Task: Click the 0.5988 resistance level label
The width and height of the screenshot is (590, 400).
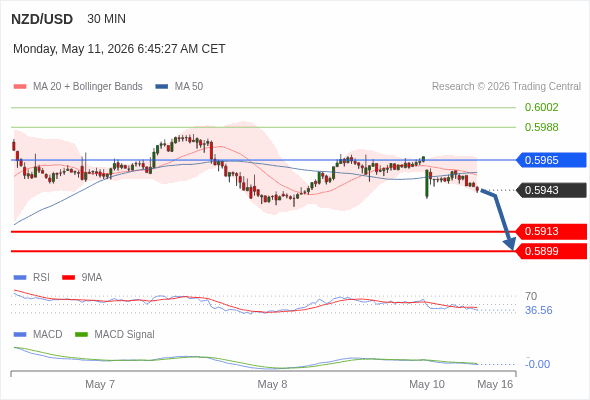Action: pyautogui.click(x=541, y=127)
